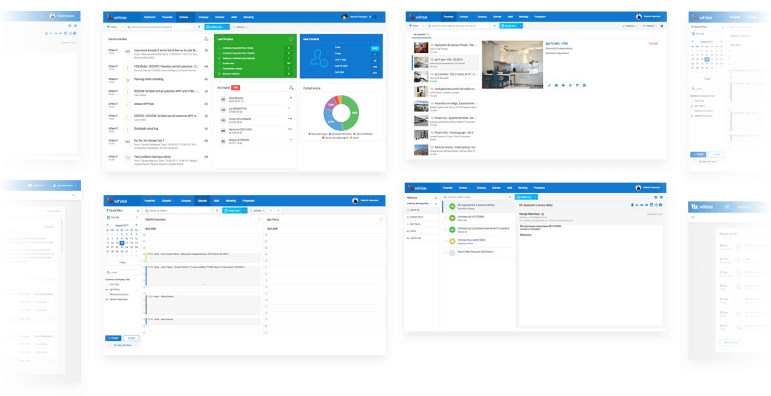Click the contact silhouette icon in New Contacts card

(317, 58)
